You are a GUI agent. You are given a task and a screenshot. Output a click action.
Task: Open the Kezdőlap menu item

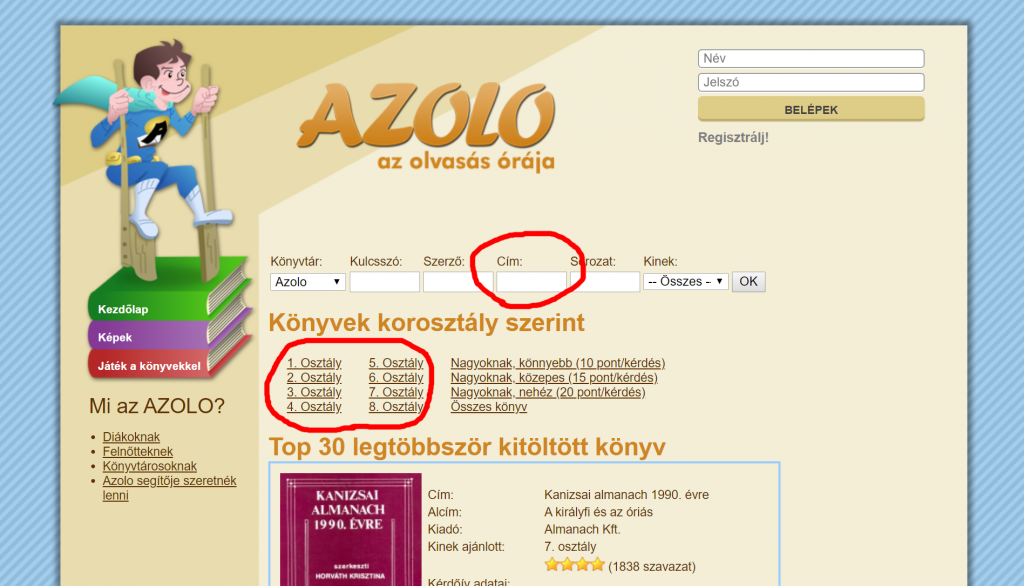[123, 309]
